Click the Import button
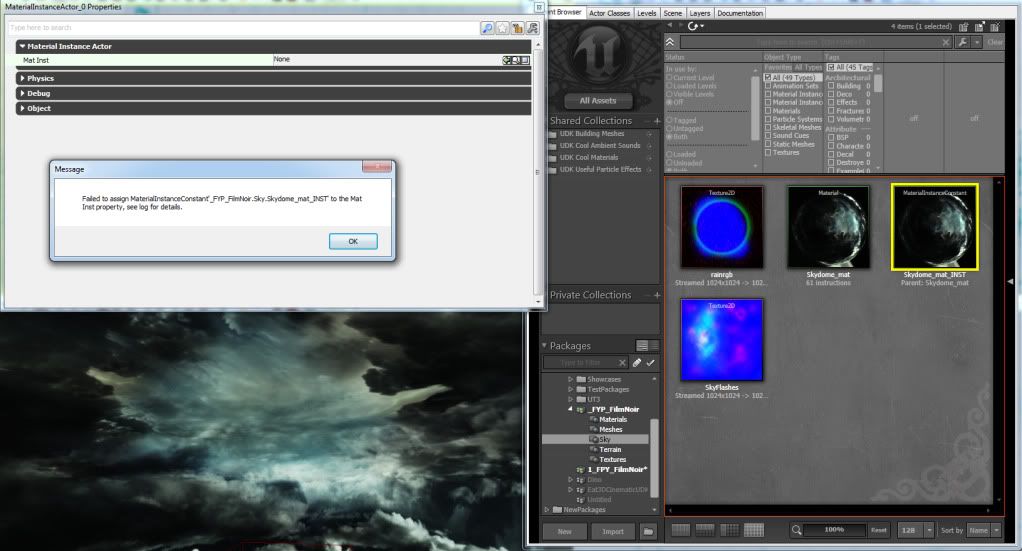This screenshot has height=551, width=1022. [613, 531]
